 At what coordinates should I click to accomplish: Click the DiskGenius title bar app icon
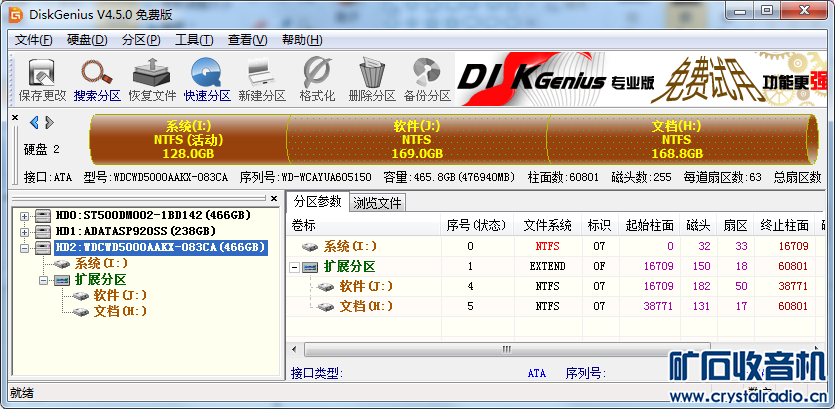[x=15, y=15]
